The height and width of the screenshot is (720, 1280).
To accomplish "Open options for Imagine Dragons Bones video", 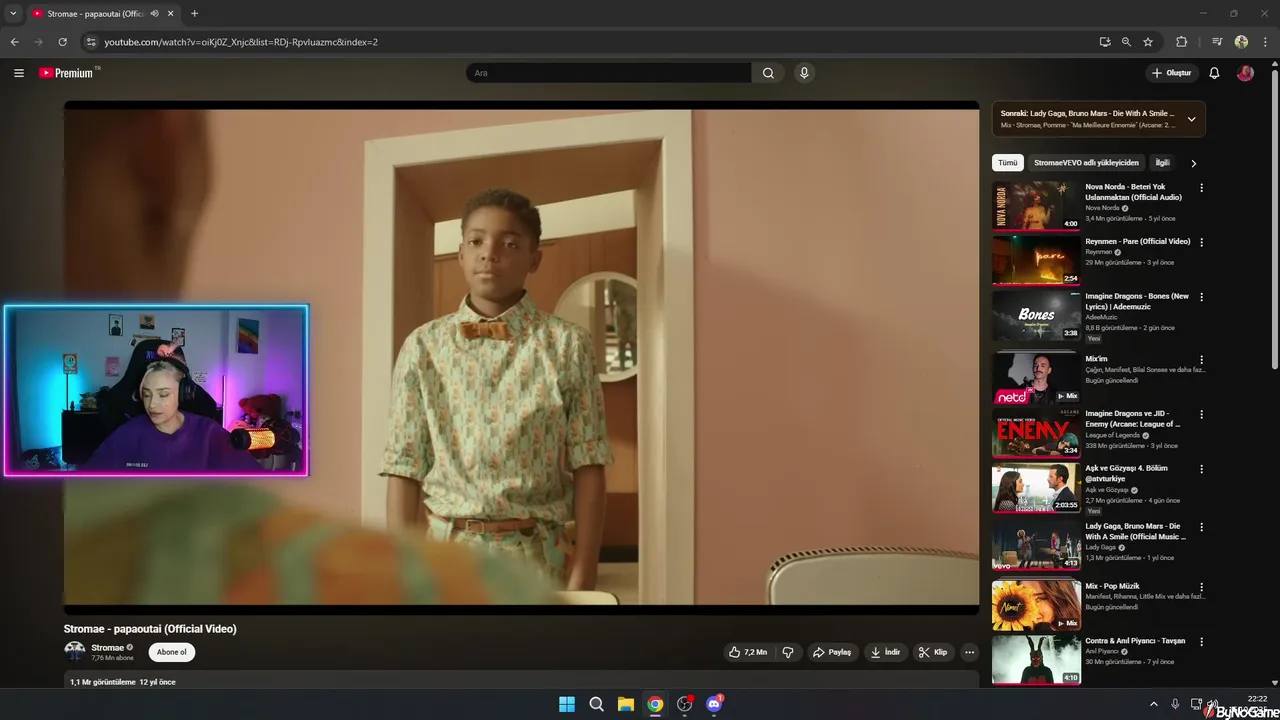I will pos(1201,297).
